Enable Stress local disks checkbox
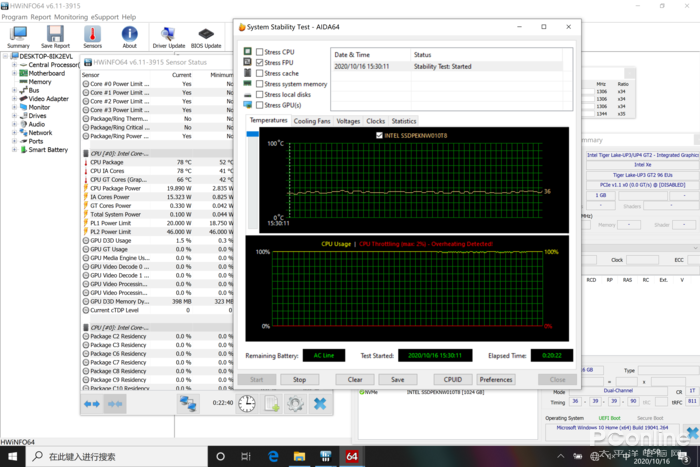 point(259,95)
